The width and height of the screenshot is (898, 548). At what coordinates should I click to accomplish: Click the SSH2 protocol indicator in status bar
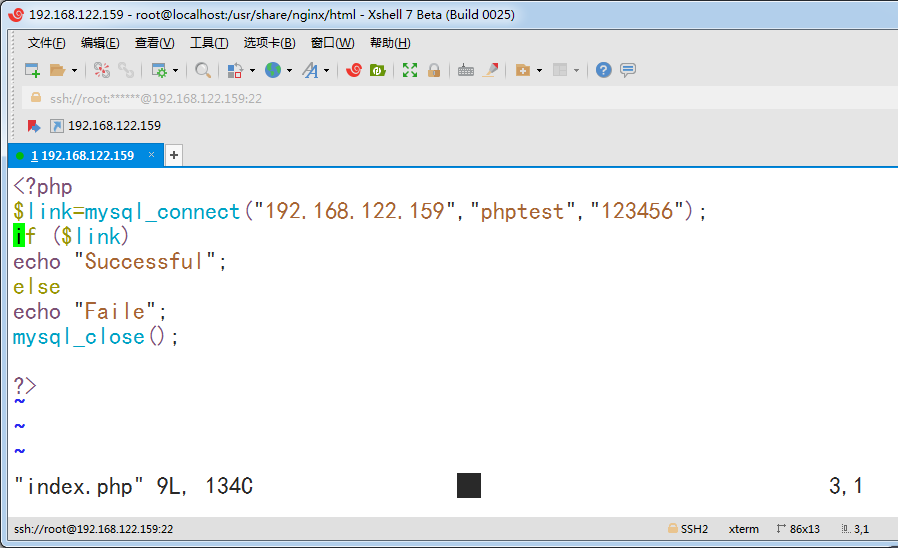[688, 529]
